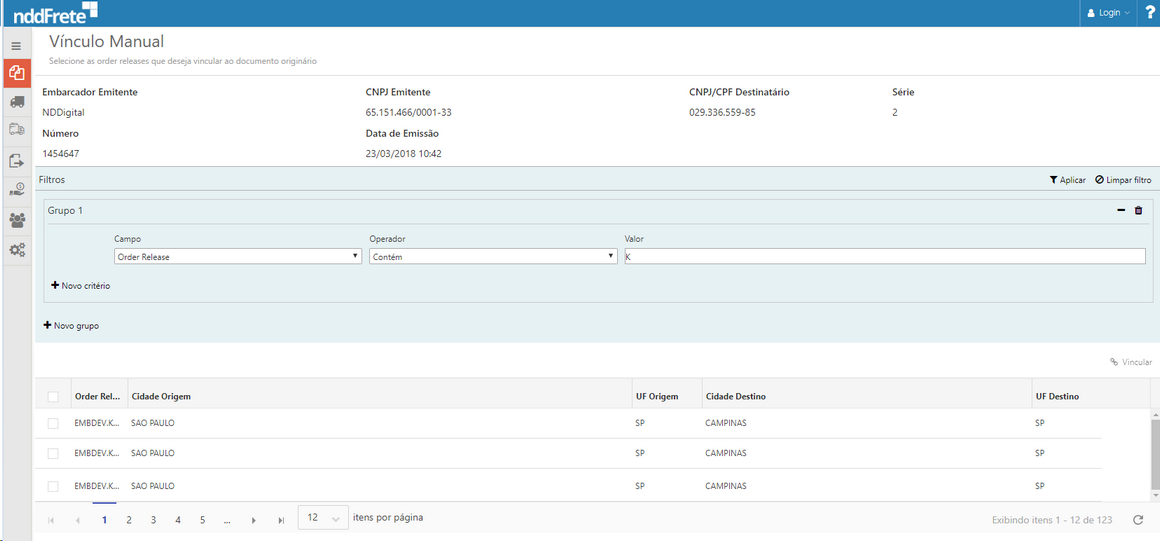This screenshot has height=541, width=1160.
Task: Refresh the grid with the reload icon
Action: click(1137, 520)
